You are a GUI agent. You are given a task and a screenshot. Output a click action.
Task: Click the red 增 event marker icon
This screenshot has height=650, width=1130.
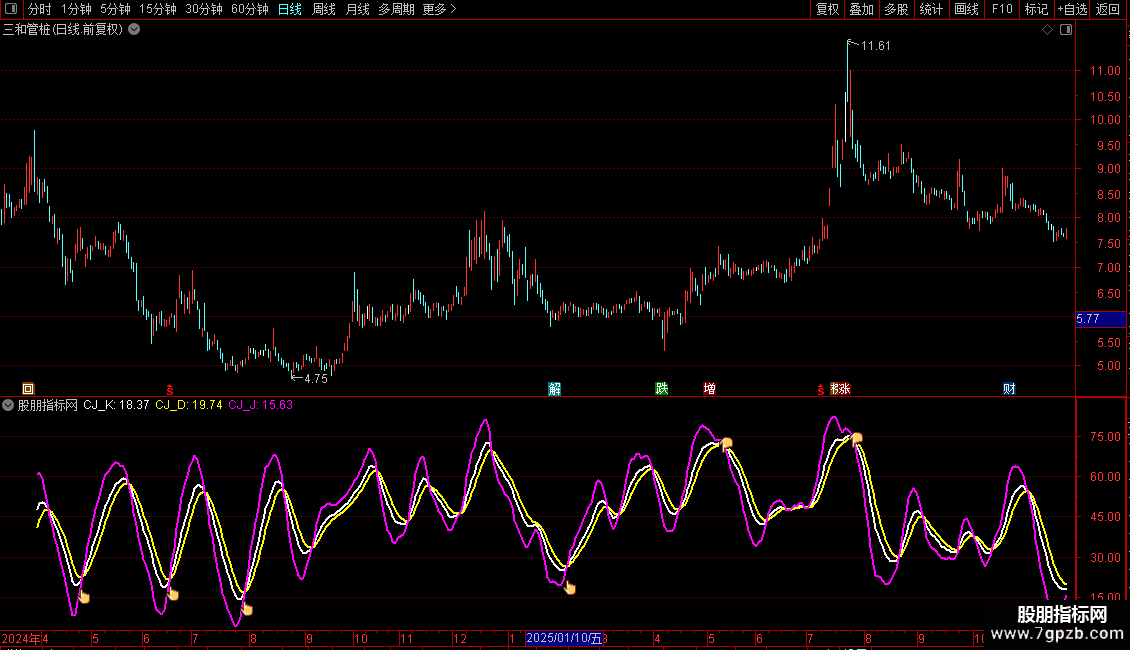(709, 388)
